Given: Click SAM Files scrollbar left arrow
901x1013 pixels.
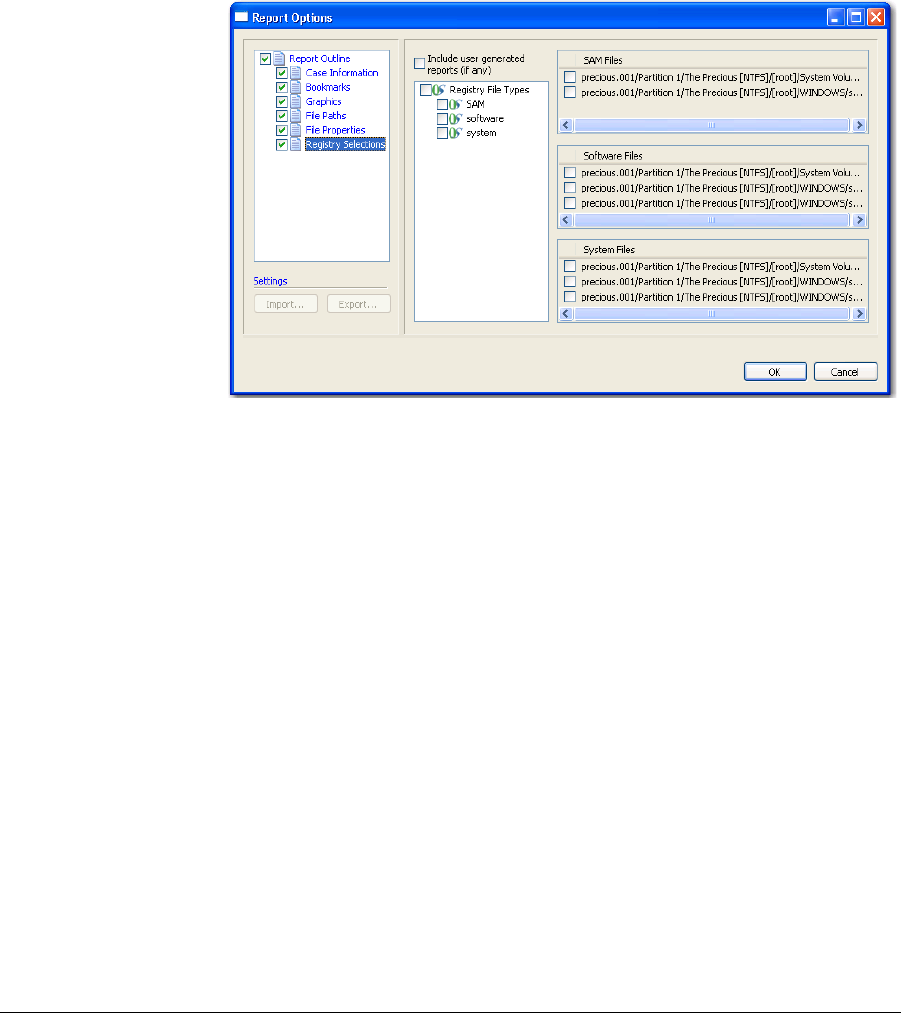Looking at the screenshot, I should click(566, 125).
